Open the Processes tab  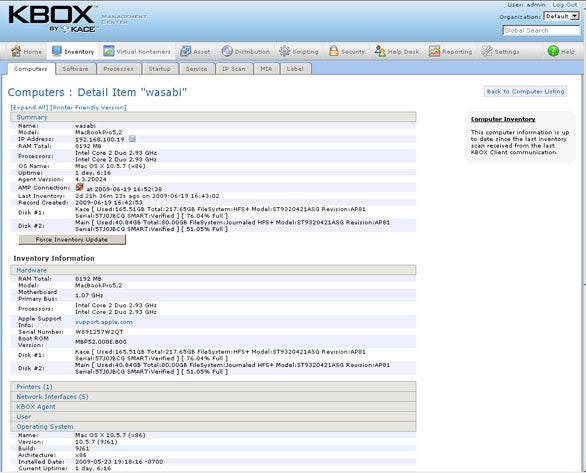click(x=118, y=69)
